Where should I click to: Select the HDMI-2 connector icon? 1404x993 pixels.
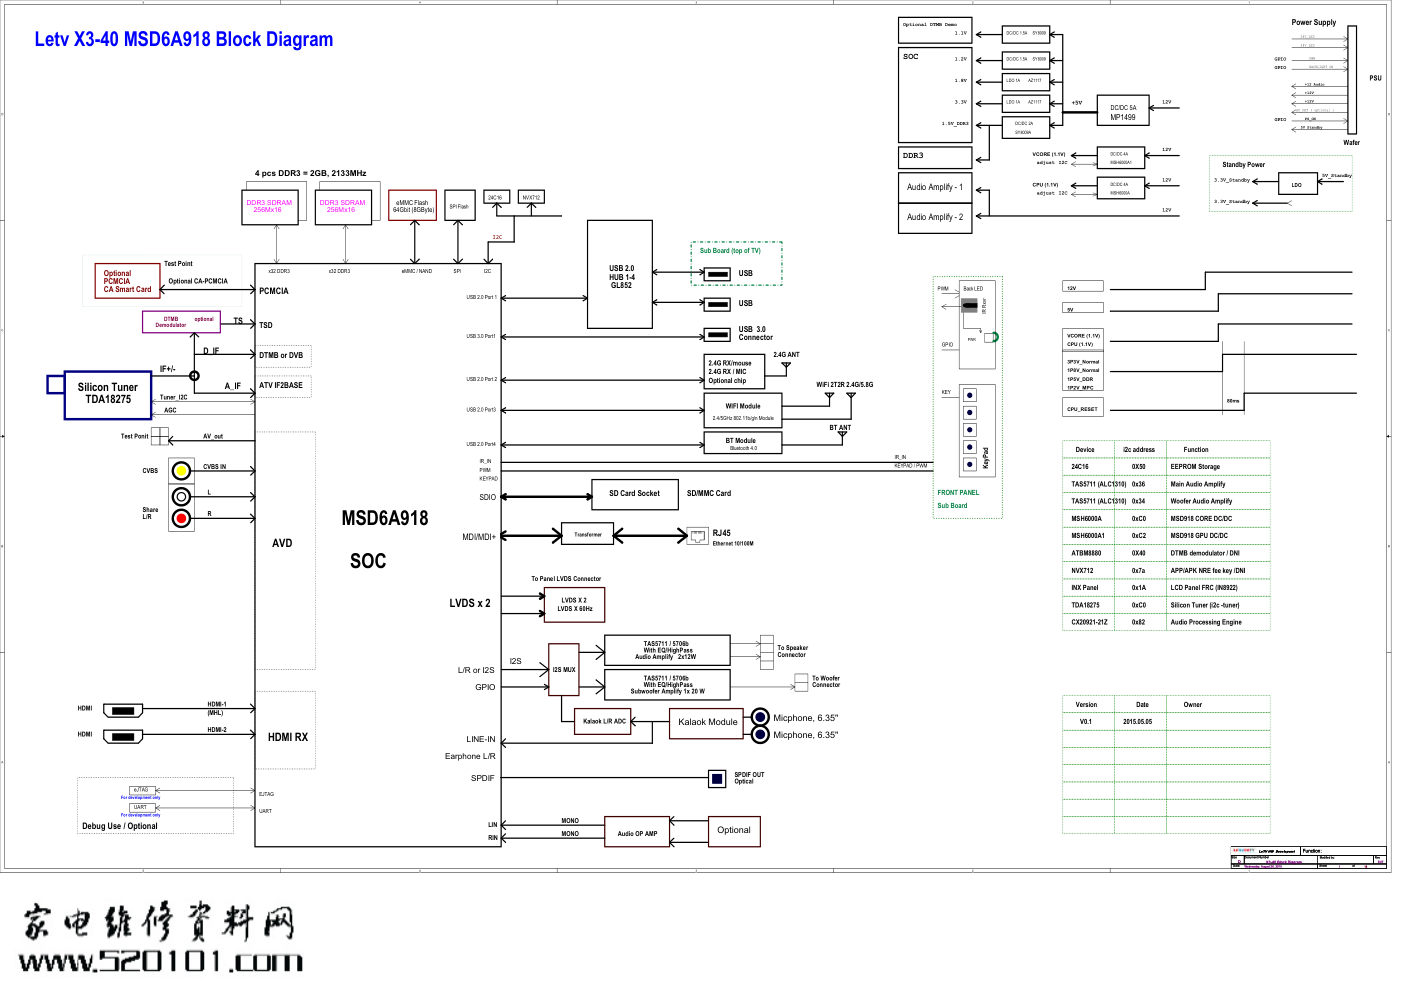(x=124, y=735)
